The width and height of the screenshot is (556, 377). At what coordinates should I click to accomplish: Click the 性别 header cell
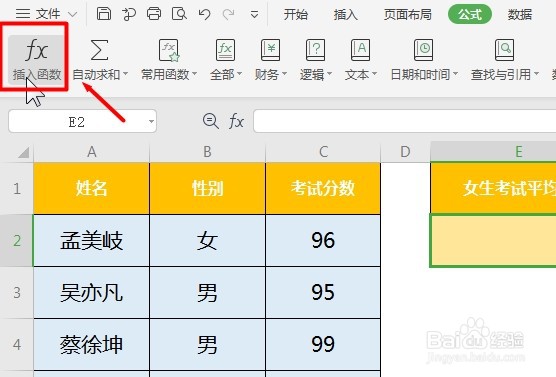tap(207, 188)
